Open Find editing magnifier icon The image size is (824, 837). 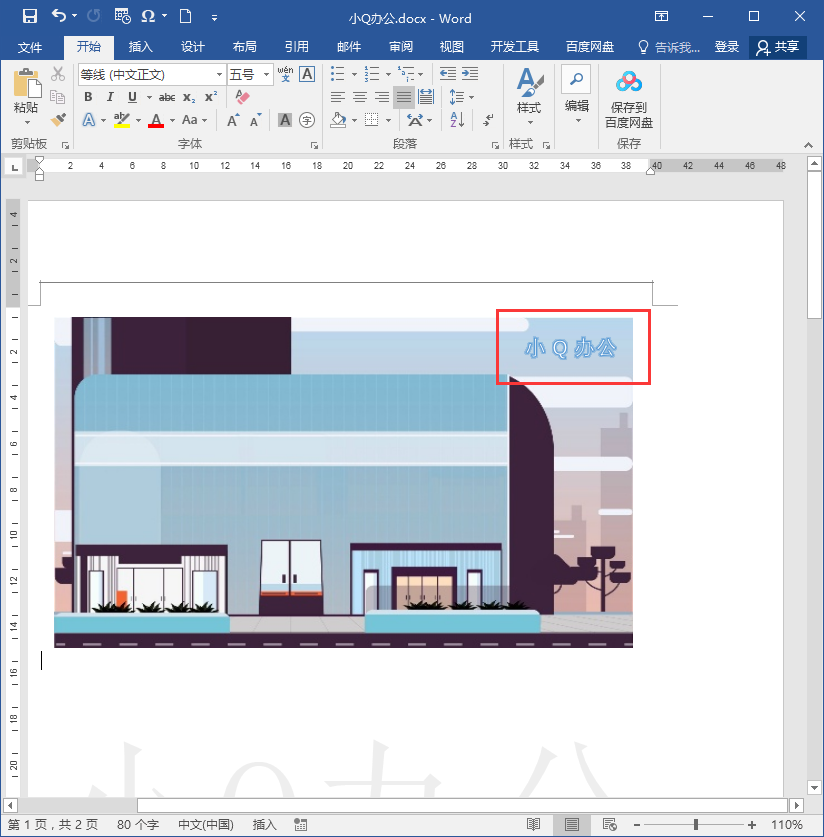pos(576,80)
